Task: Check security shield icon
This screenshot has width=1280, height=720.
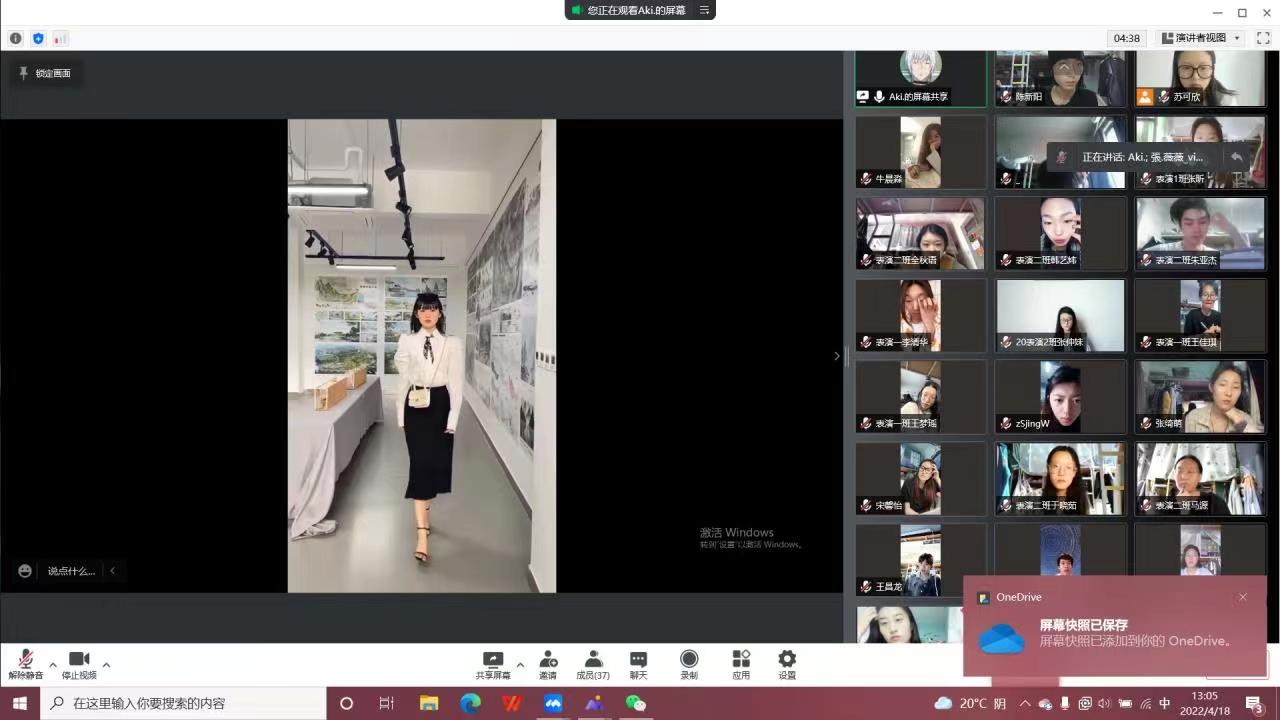Action: pyautogui.click(x=38, y=38)
